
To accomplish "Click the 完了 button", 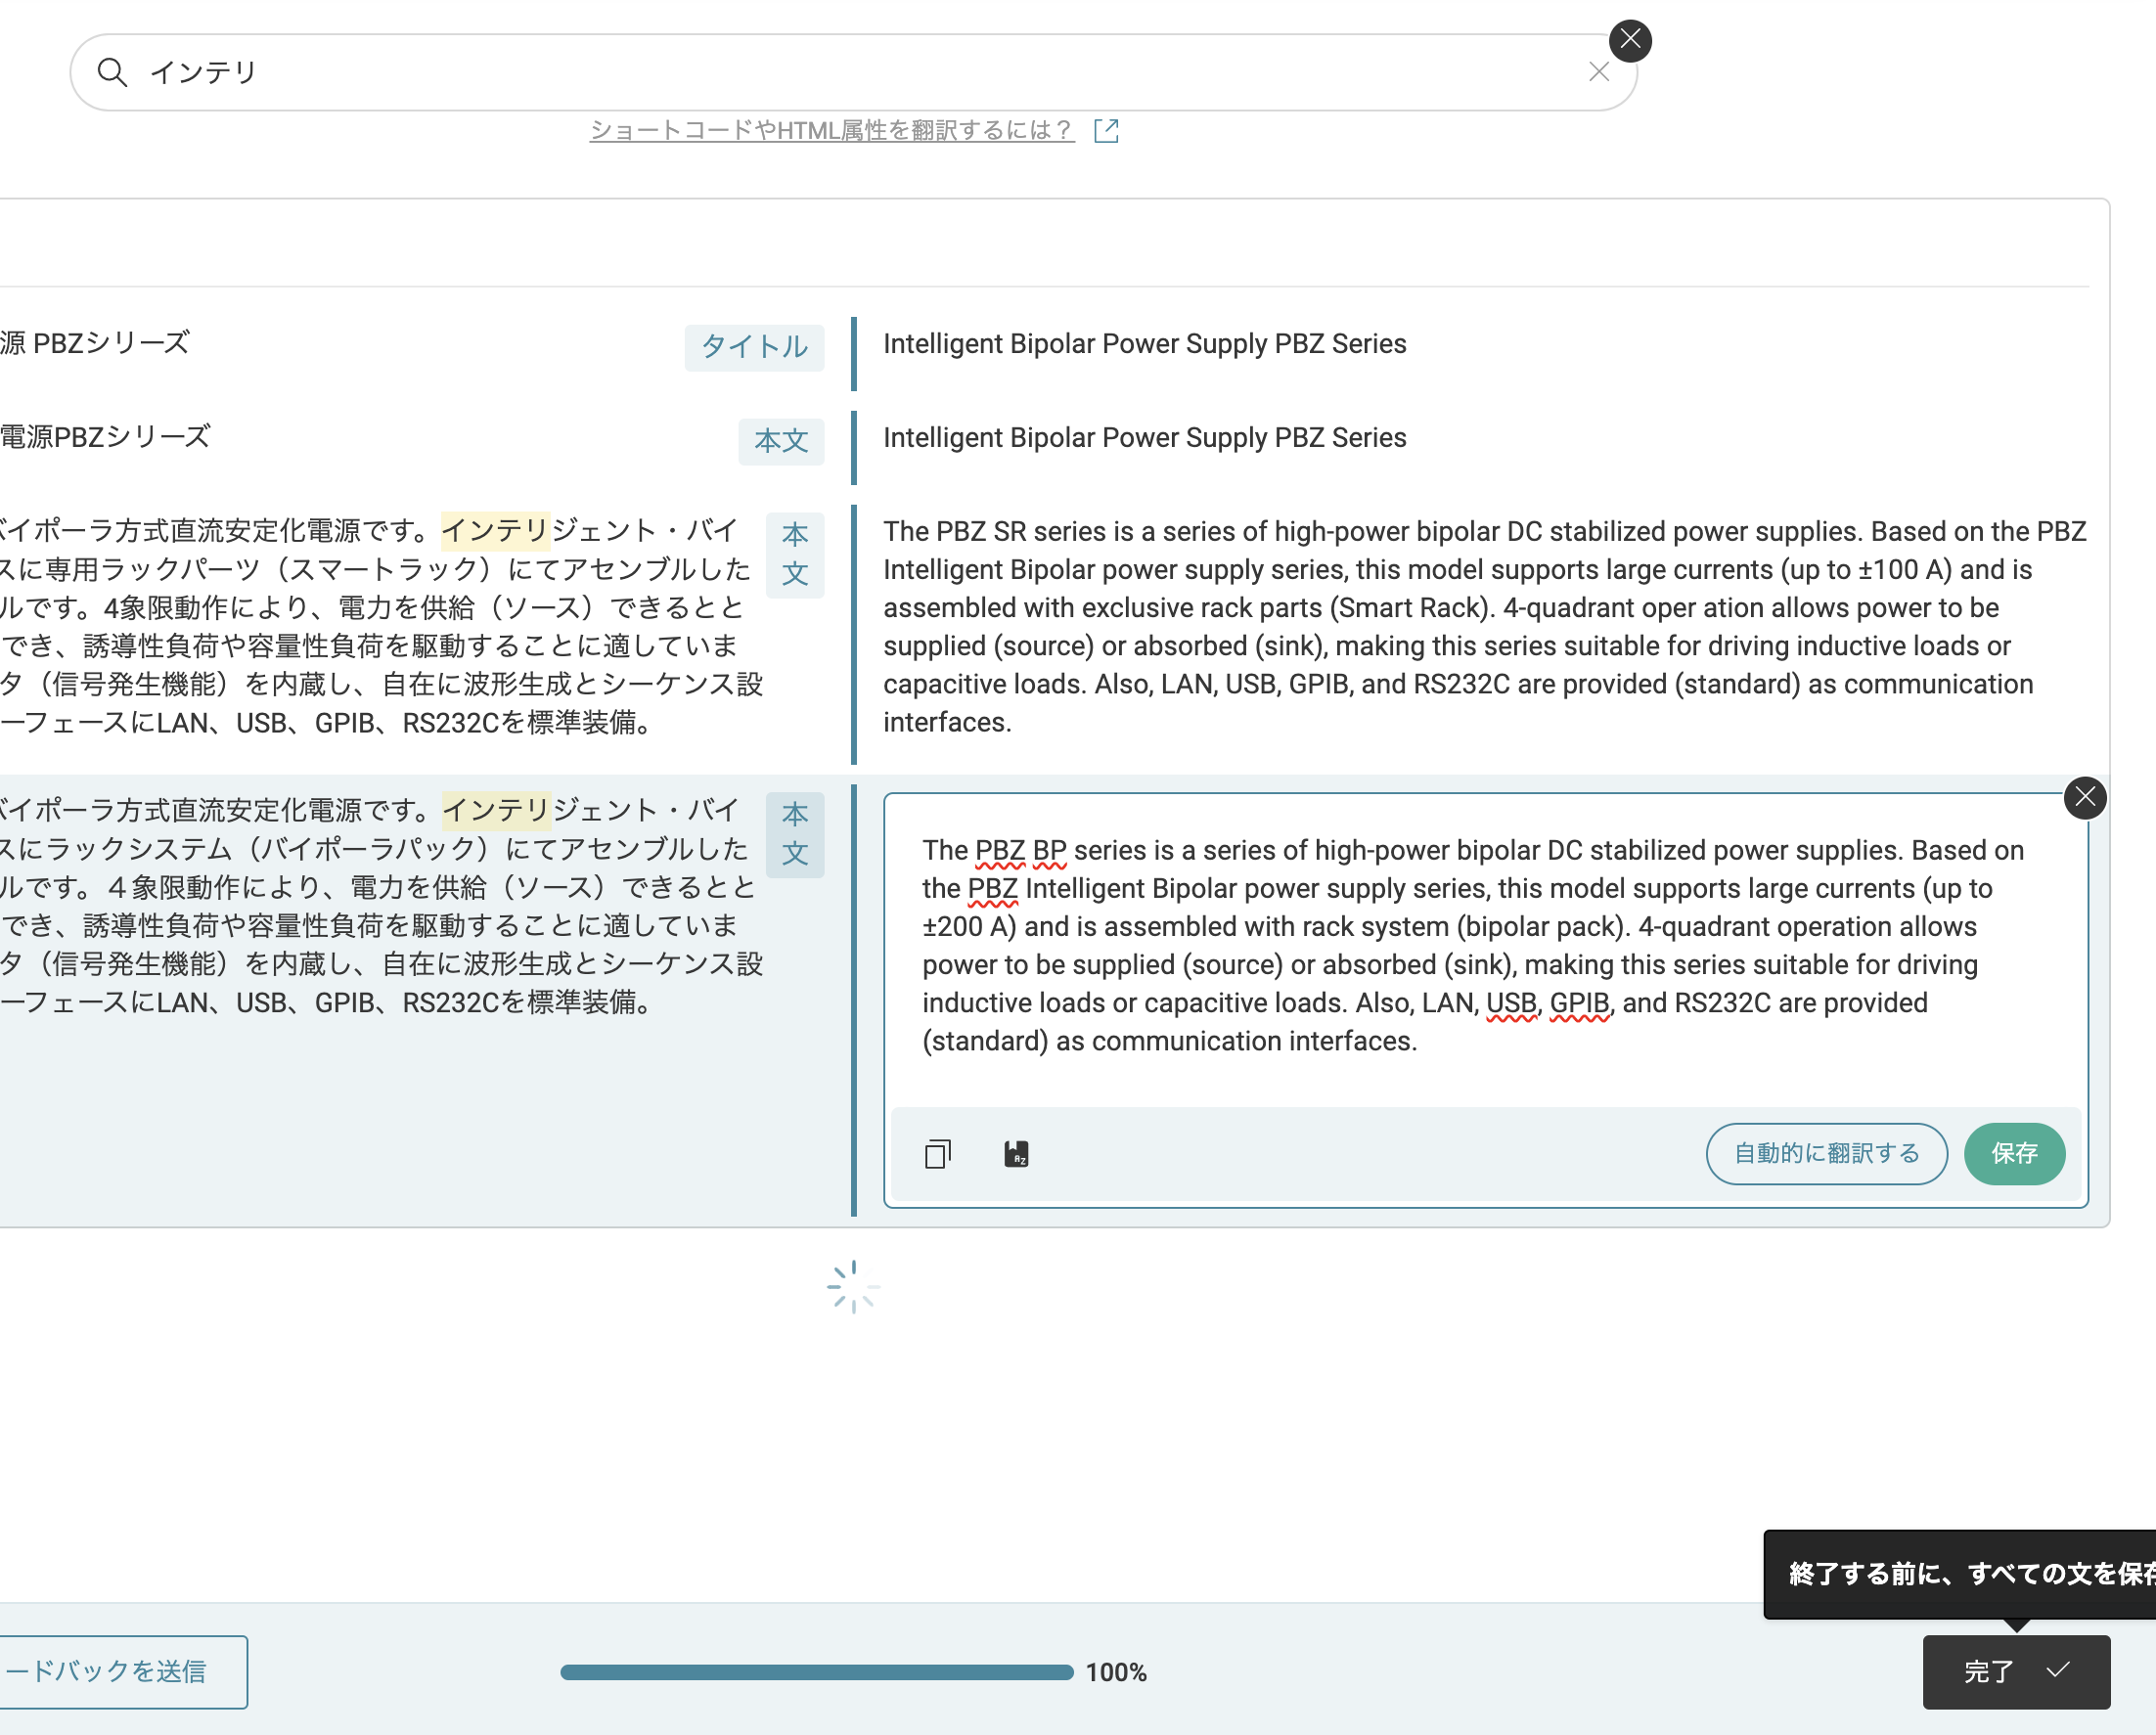I will click(x=2016, y=1671).
